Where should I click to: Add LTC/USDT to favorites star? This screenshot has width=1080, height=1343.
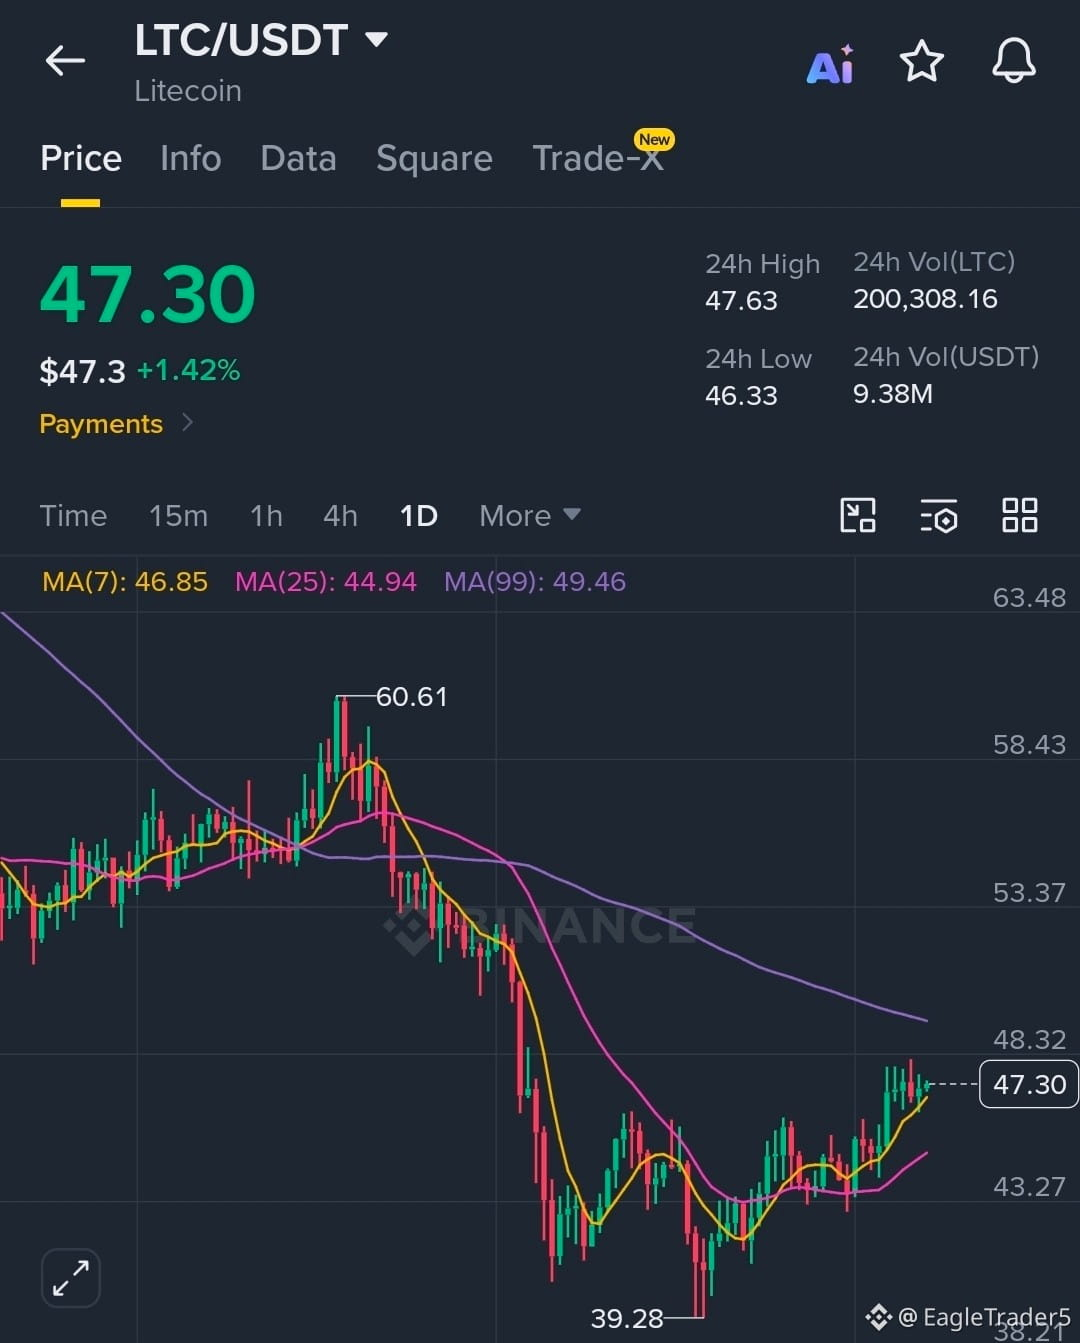click(x=921, y=62)
